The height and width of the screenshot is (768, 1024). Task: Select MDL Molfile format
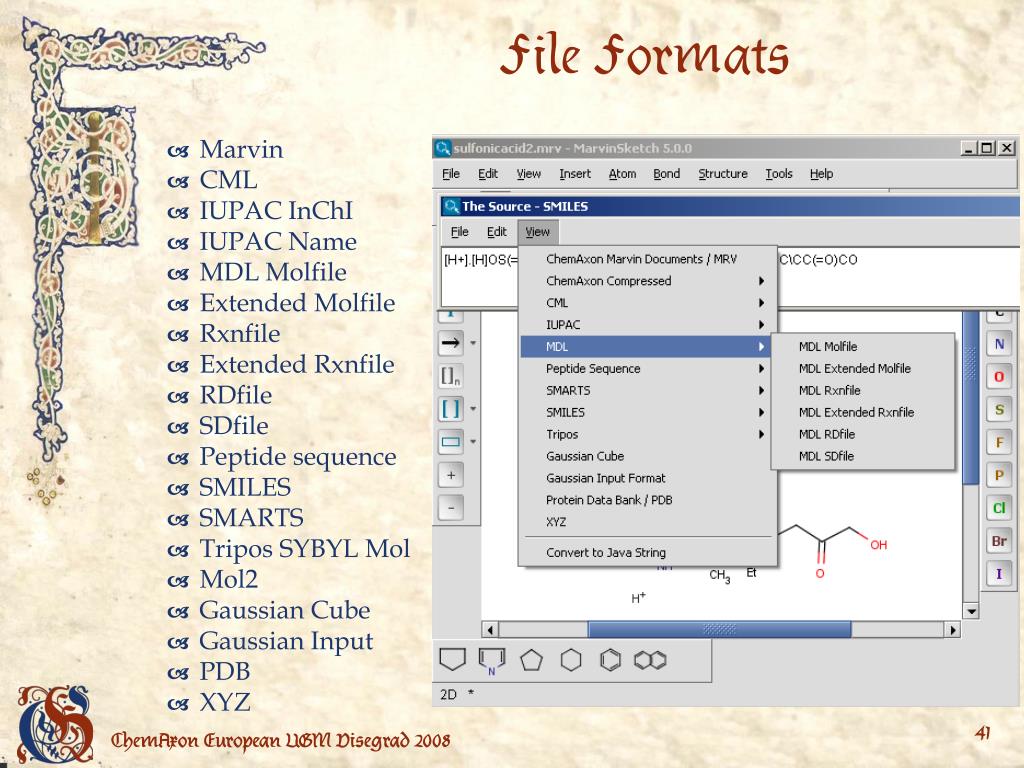(x=863, y=347)
